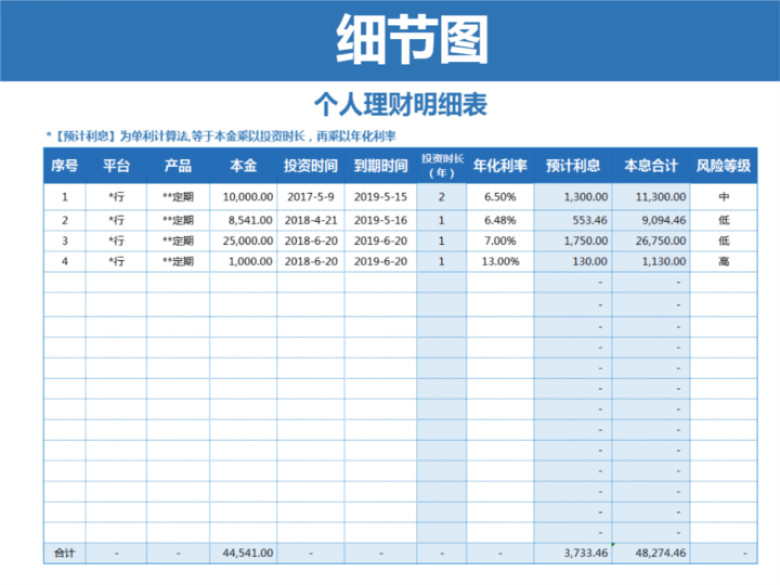The height and width of the screenshot is (585, 780).
Task: Select the 风险等级 column header
Action: coord(723,166)
